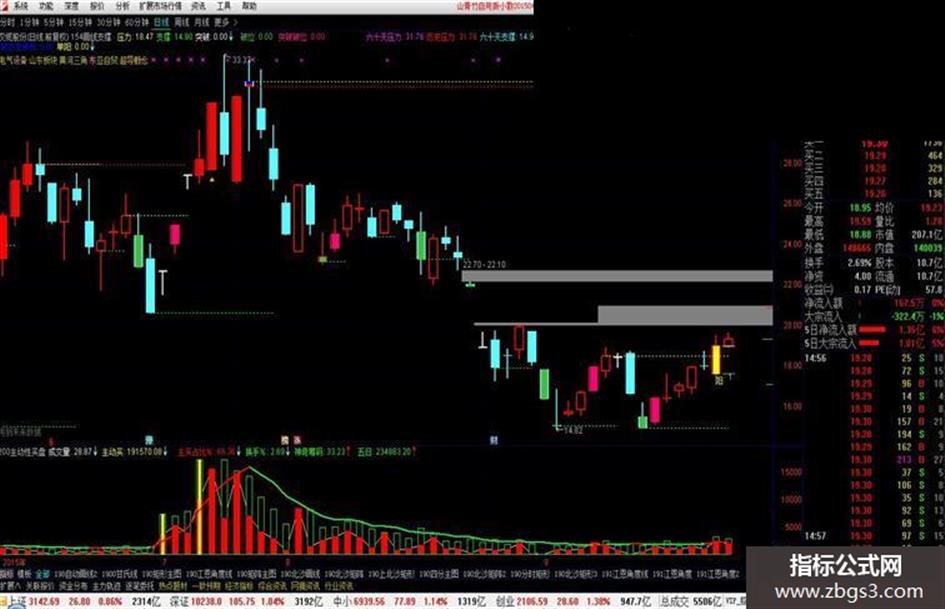Click the 大宗流入 row
Image resolution: width=945 pixels, height=609 pixels.
[874, 317]
